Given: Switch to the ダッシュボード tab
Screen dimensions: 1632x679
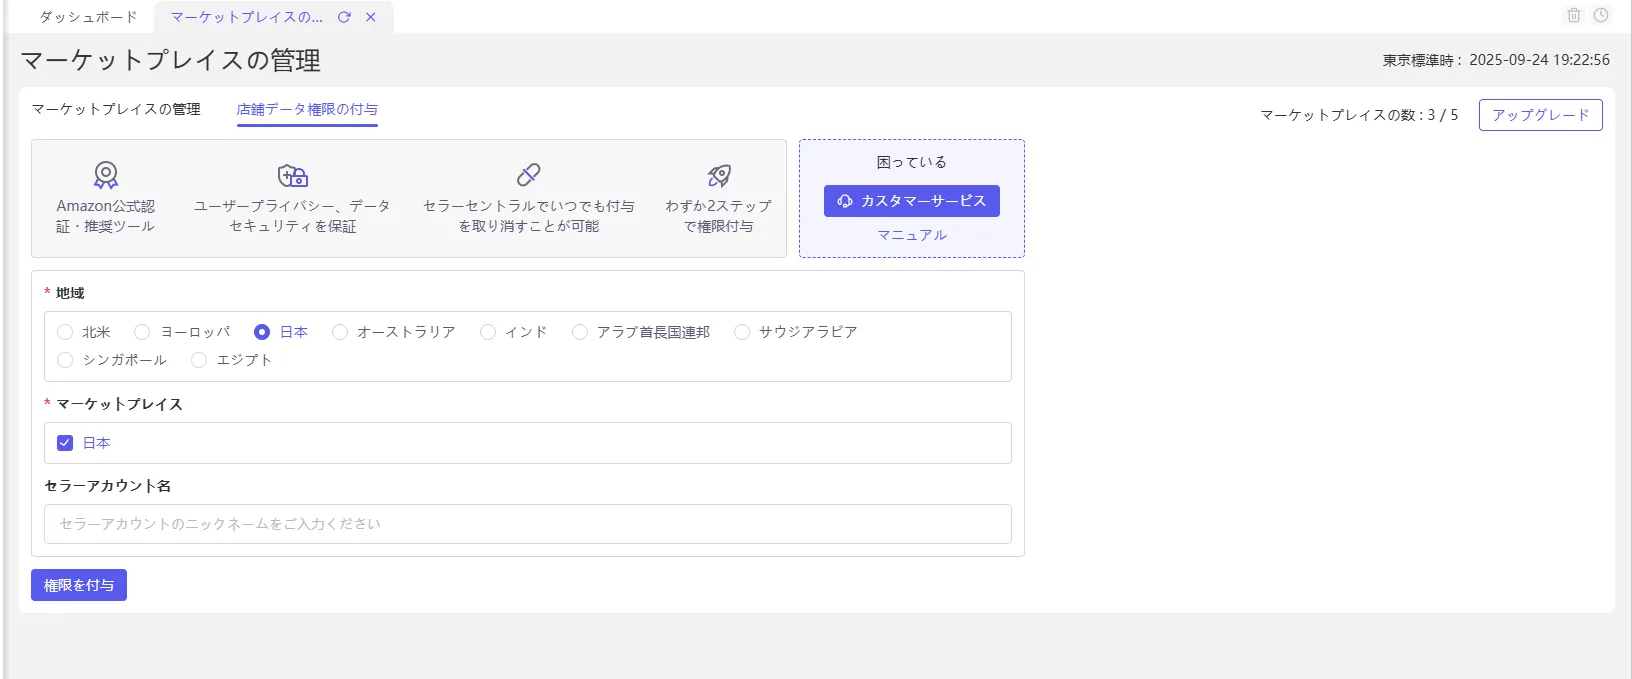Looking at the screenshot, I should tap(88, 17).
